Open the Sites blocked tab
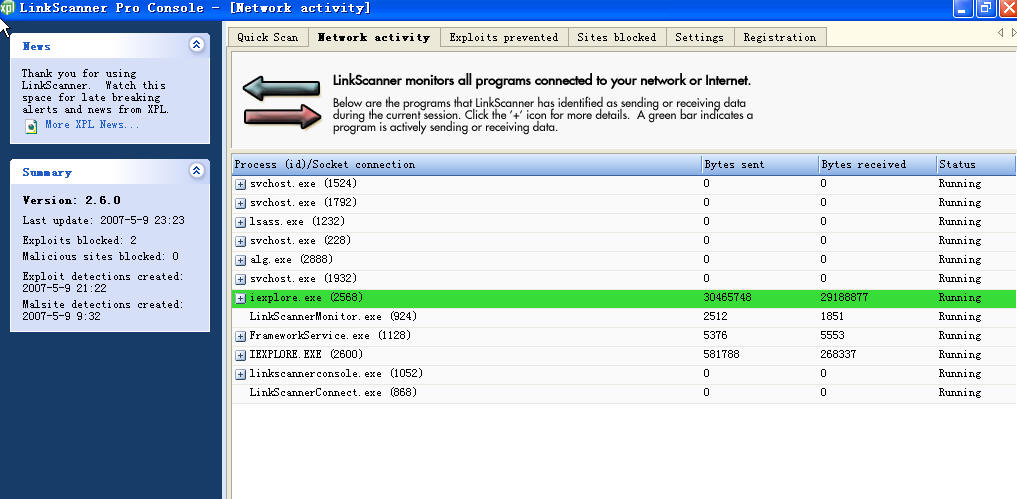 click(617, 37)
